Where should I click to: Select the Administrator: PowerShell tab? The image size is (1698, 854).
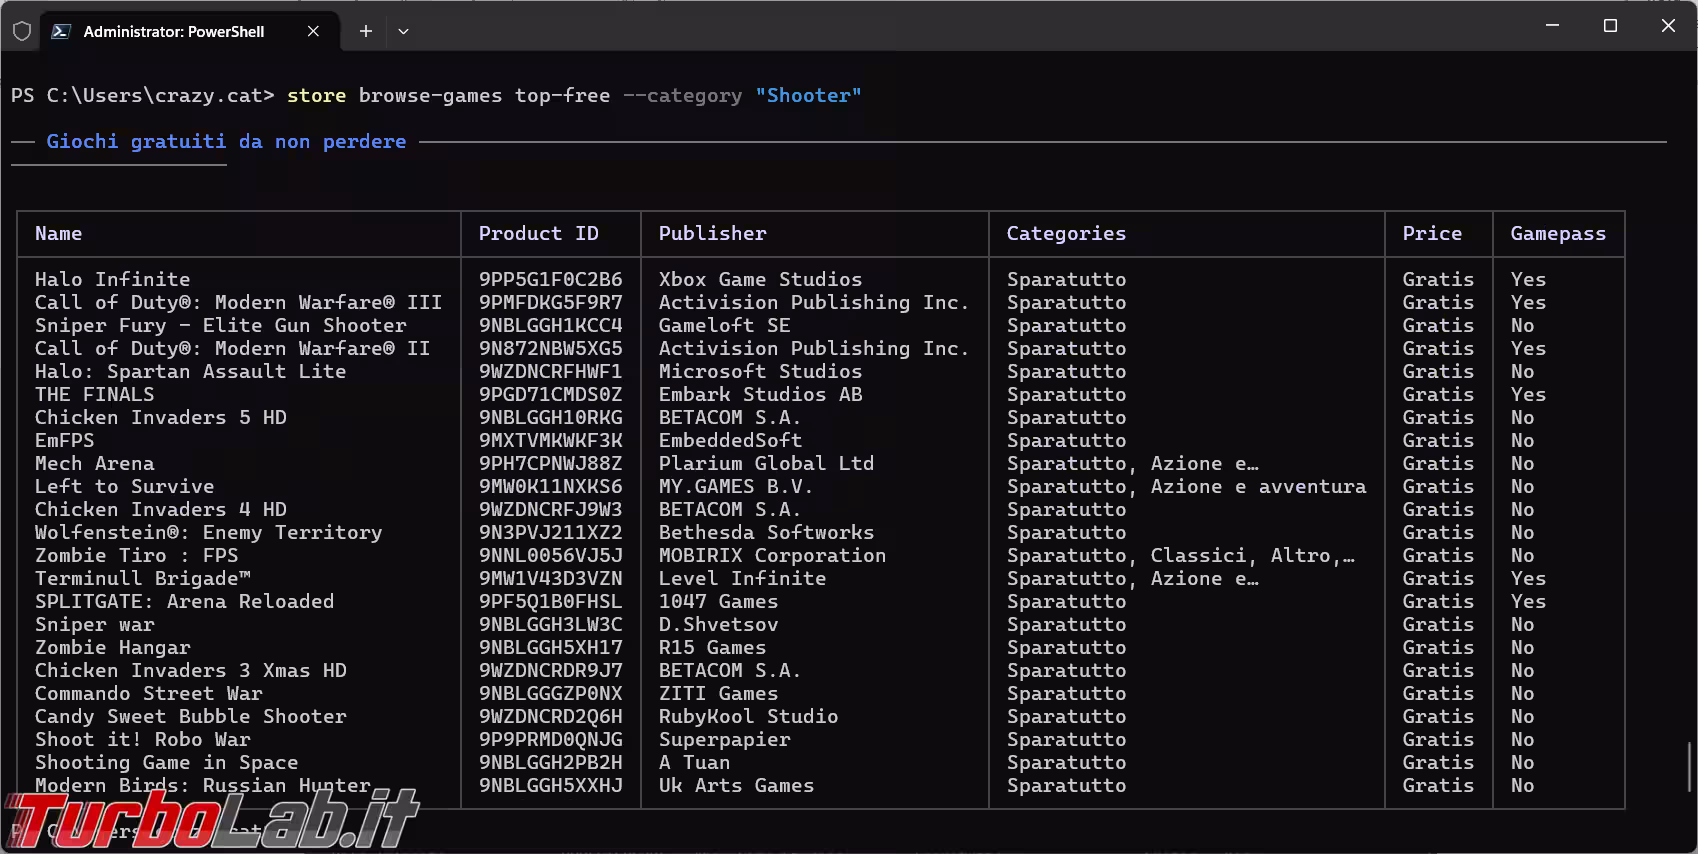coord(174,31)
